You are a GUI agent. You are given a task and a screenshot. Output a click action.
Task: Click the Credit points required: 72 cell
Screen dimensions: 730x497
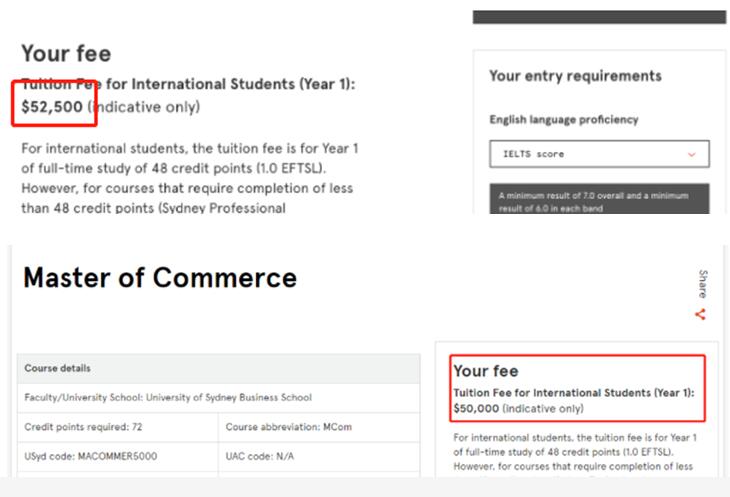point(116,427)
